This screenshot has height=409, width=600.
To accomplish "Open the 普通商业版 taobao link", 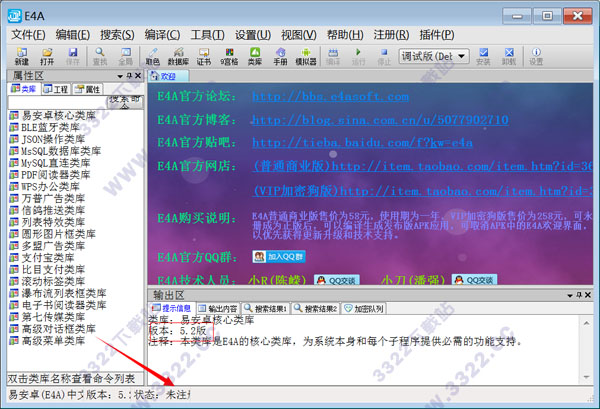I will (x=422, y=166).
